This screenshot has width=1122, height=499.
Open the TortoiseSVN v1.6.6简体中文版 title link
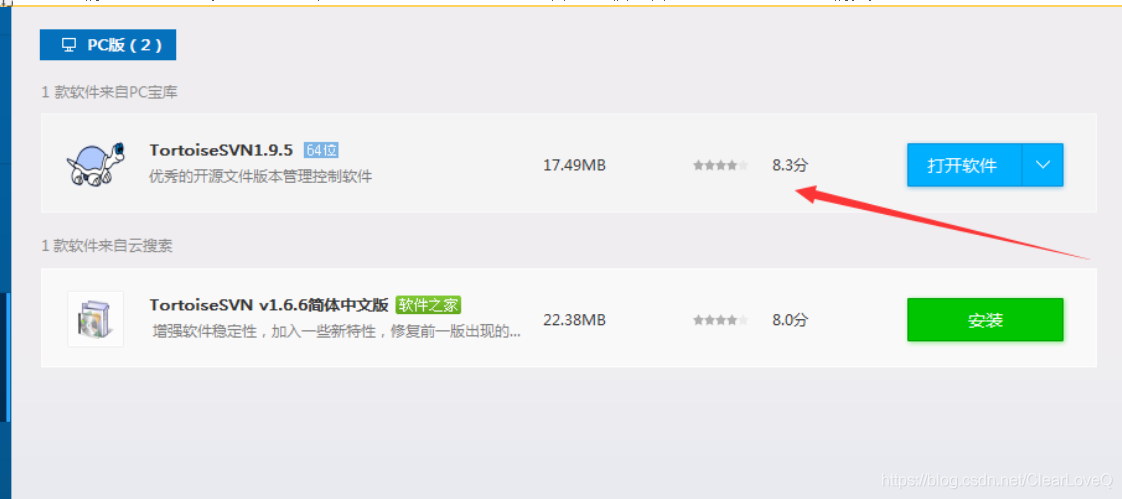click(269, 305)
